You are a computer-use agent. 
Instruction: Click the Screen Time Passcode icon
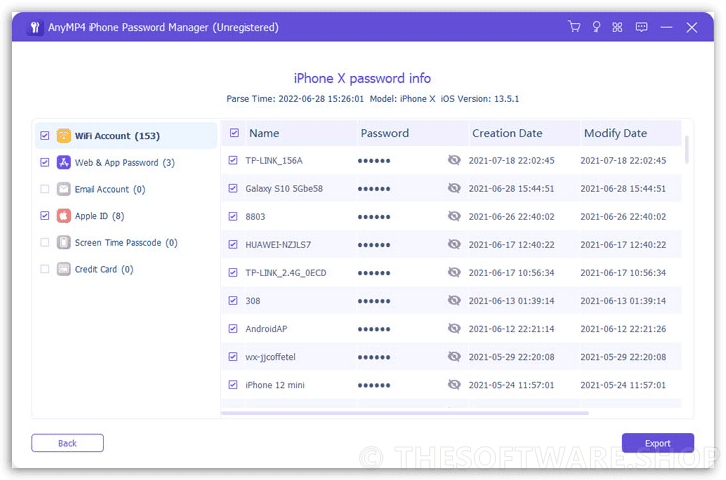pos(63,243)
